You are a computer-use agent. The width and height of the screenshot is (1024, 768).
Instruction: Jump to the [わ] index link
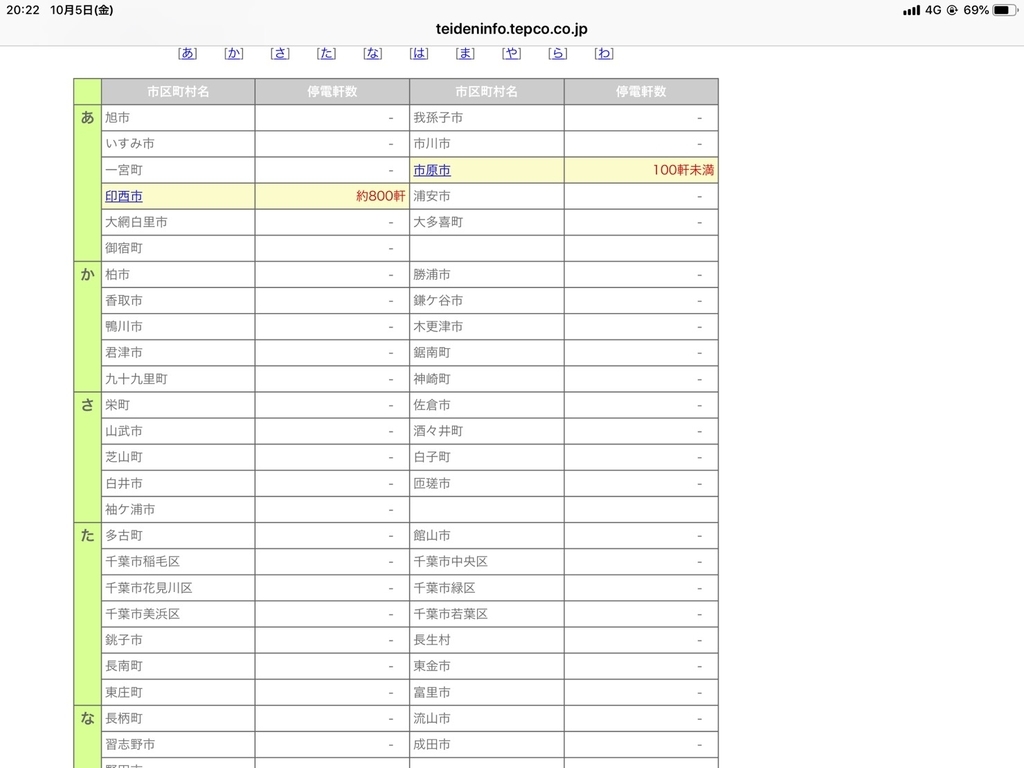click(x=604, y=54)
